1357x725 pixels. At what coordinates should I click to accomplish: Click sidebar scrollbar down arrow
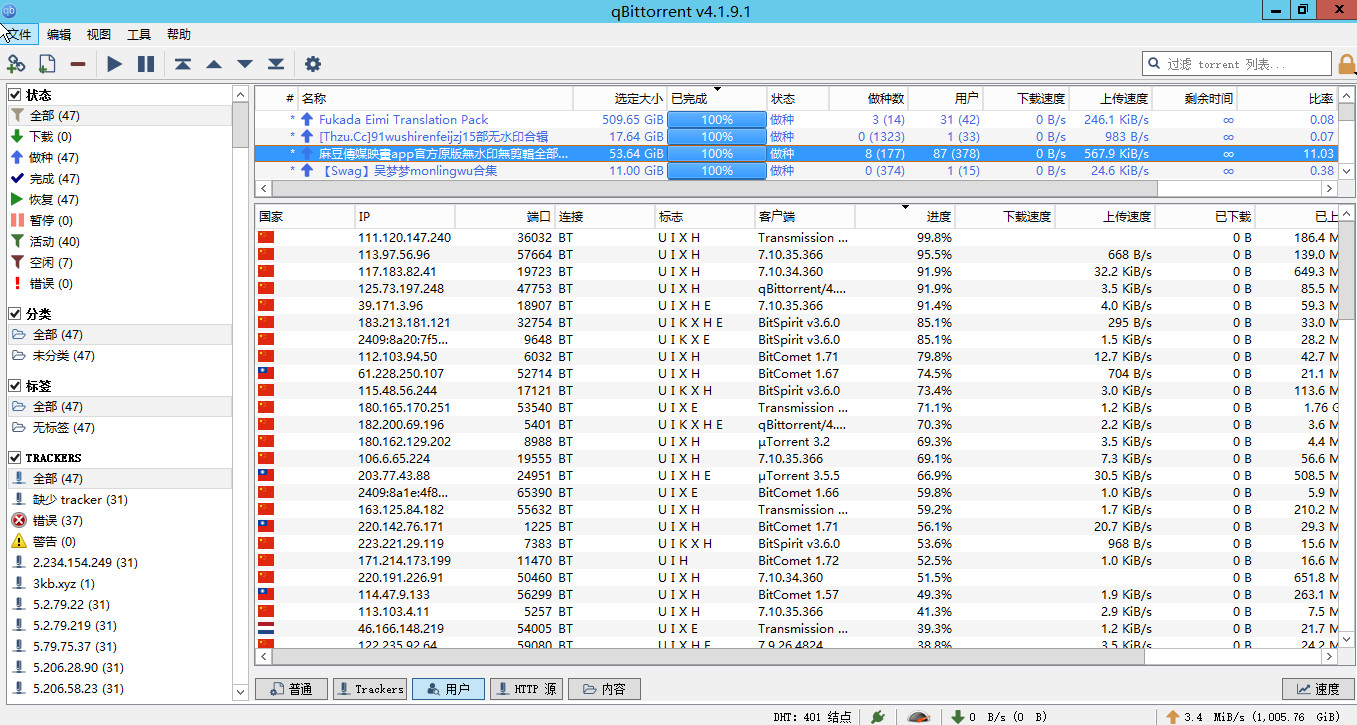240,691
